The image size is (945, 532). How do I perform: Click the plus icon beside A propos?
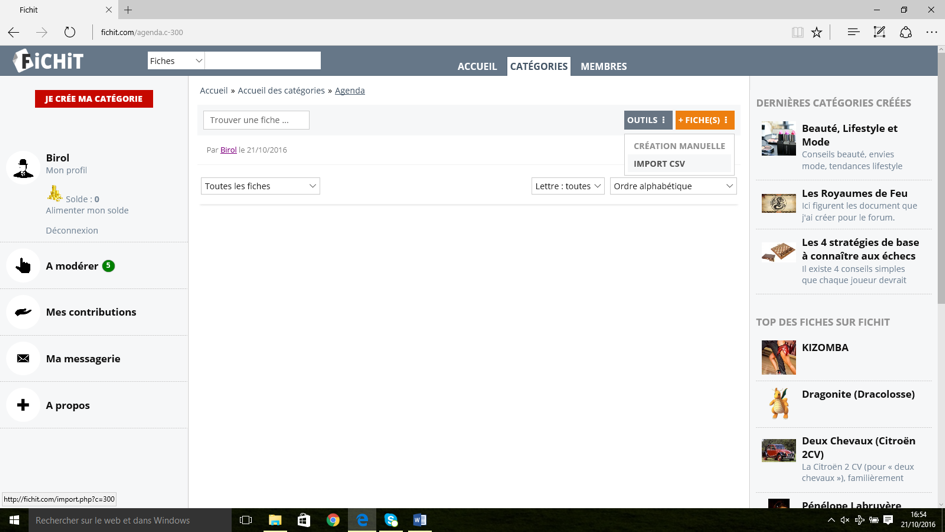(x=23, y=405)
